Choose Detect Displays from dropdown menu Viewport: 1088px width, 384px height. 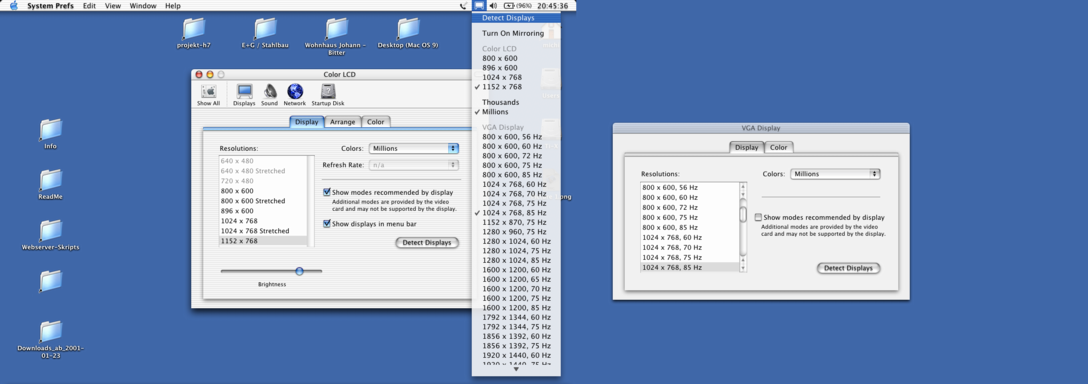[516, 18]
